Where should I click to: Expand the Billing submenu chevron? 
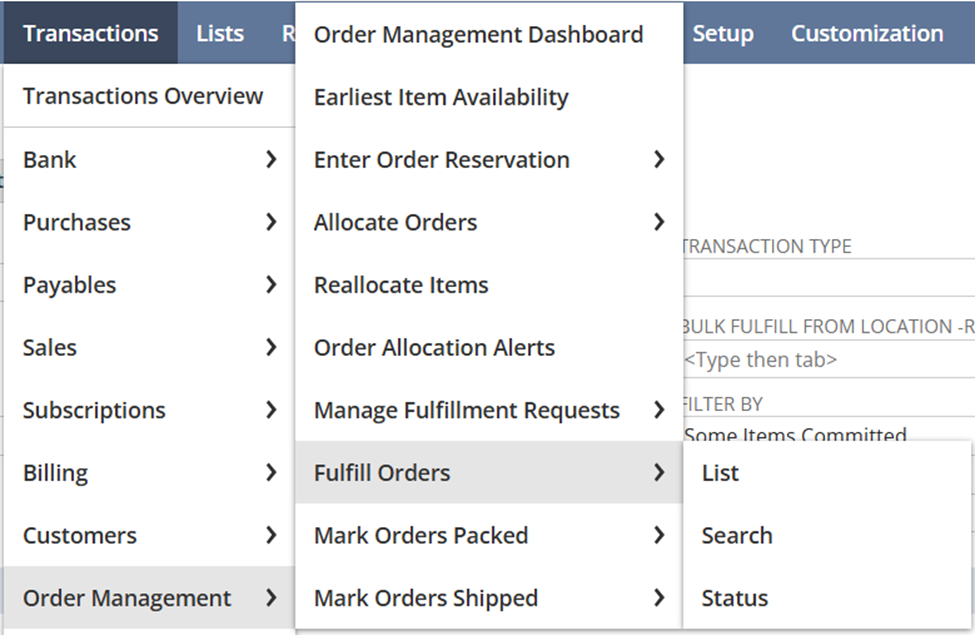(271, 473)
